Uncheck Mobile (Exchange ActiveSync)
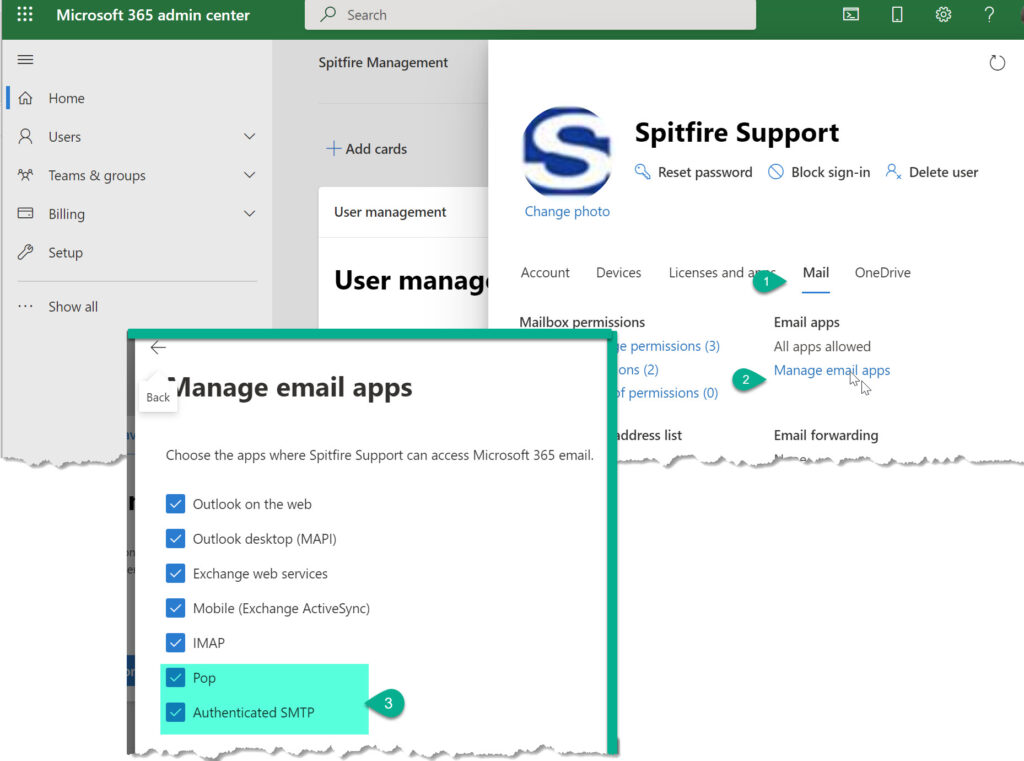Screen dimensions: 1024x761 click(175, 607)
